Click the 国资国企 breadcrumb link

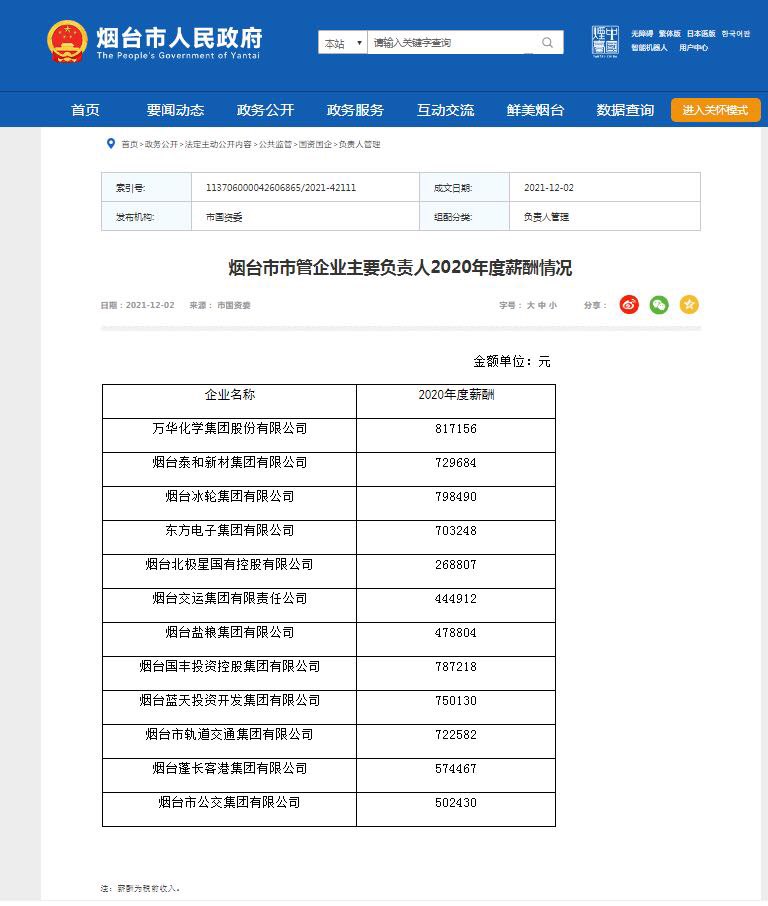[315, 144]
